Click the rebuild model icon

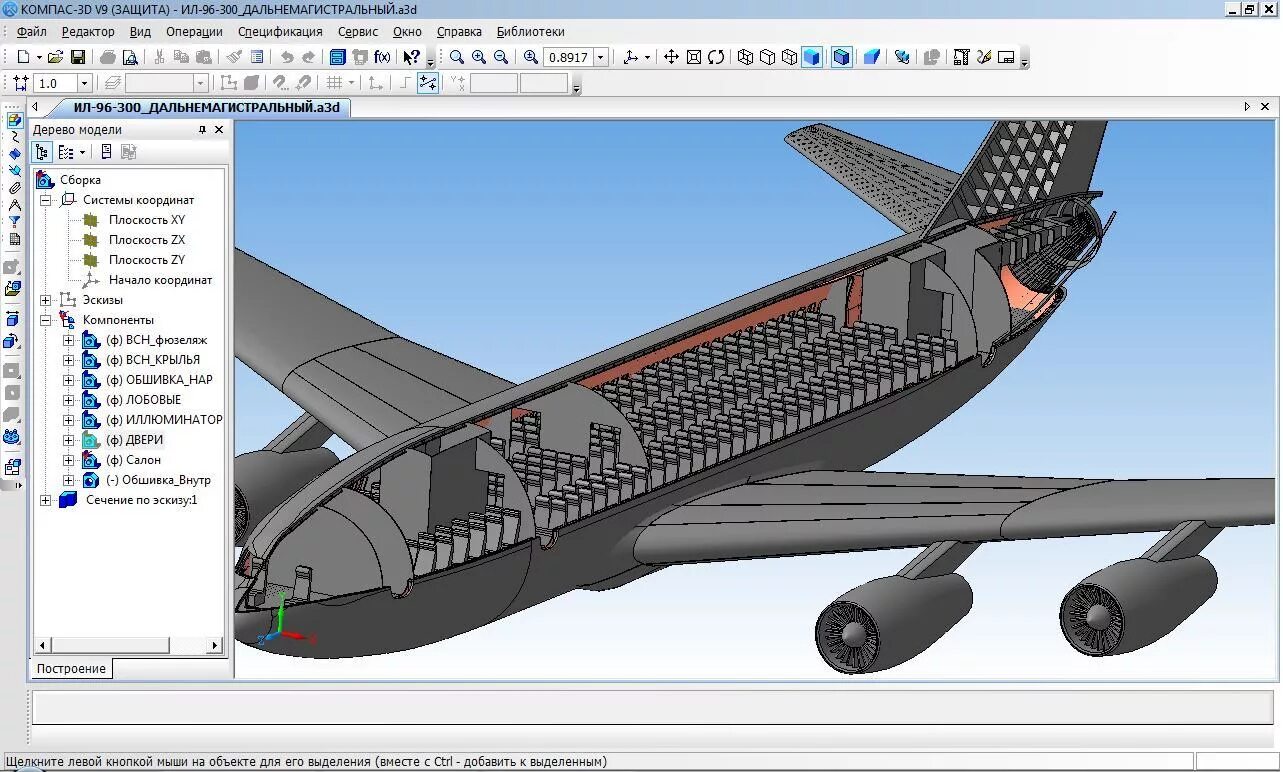tap(902, 57)
